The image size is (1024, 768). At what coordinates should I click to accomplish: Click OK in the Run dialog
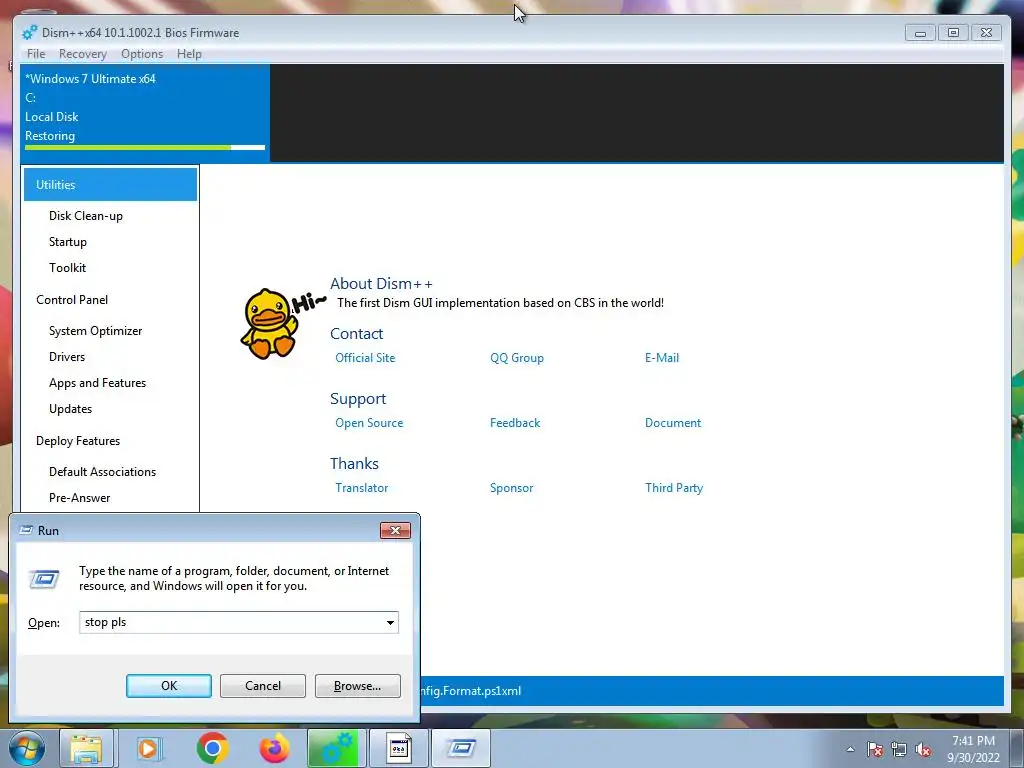click(x=168, y=686)
